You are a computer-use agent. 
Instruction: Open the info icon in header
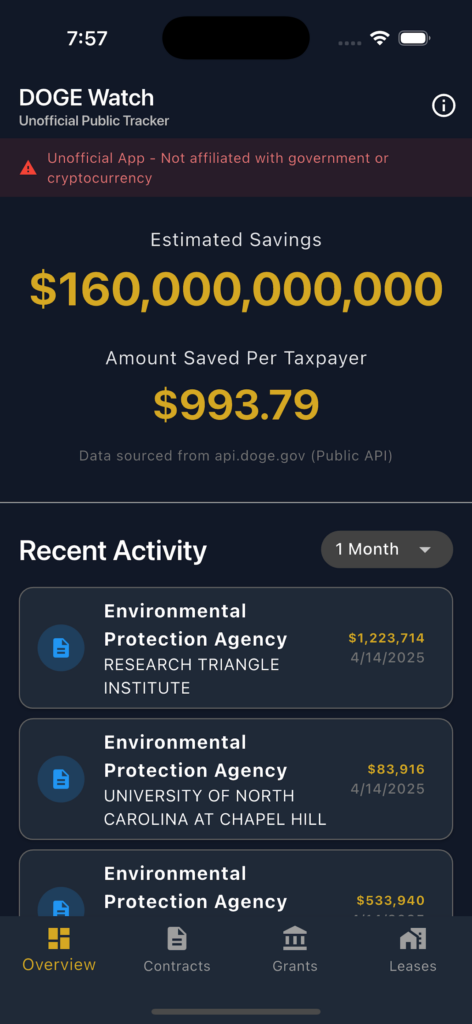443,105
